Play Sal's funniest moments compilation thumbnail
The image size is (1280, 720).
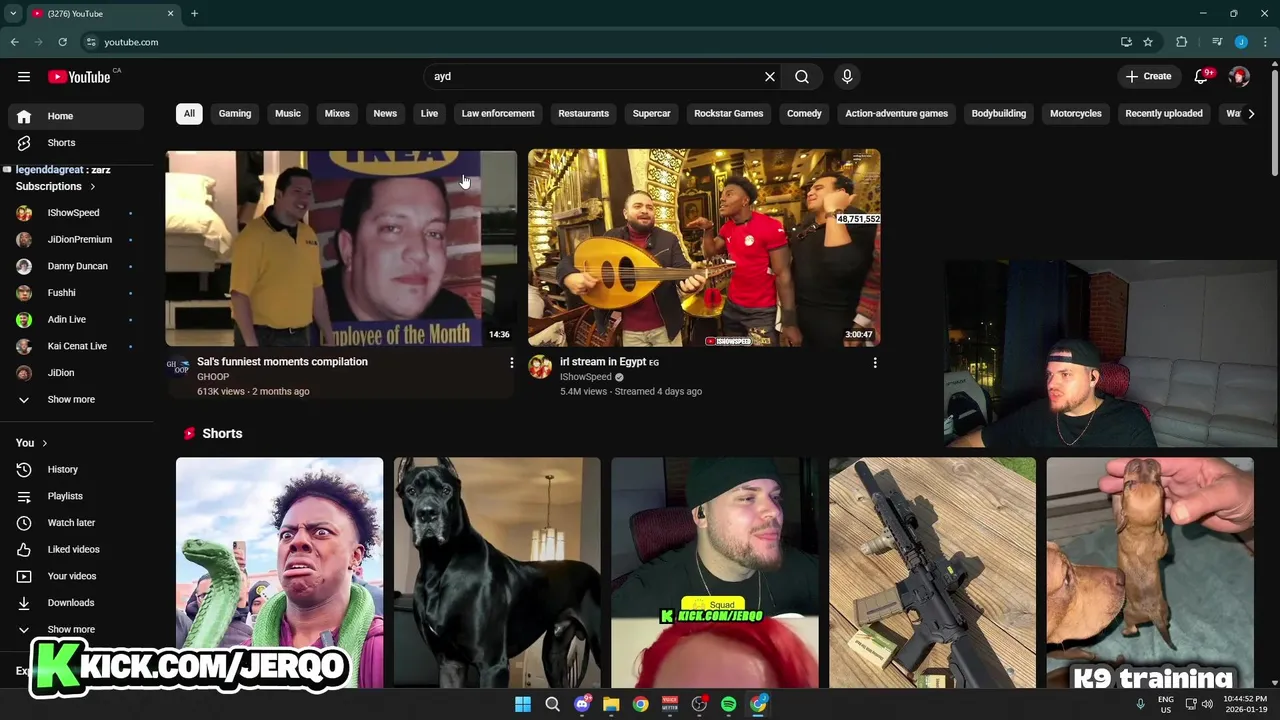[x=341, y=248]
